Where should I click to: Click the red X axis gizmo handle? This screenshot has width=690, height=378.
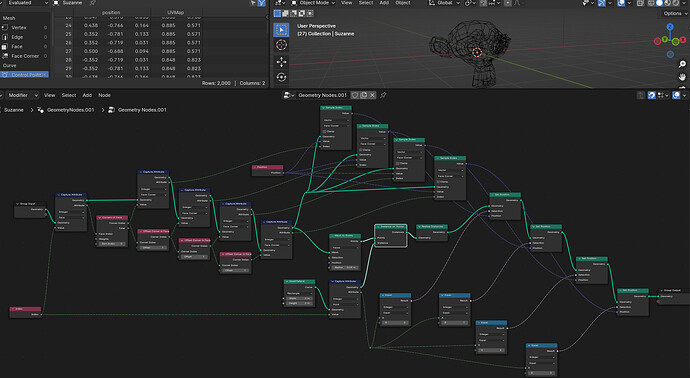(x=683, y=40)
